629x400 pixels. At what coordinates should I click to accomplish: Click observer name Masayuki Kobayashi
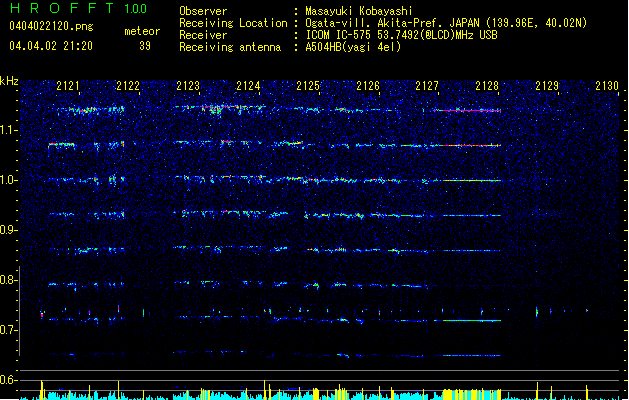[x=359, y=11]
